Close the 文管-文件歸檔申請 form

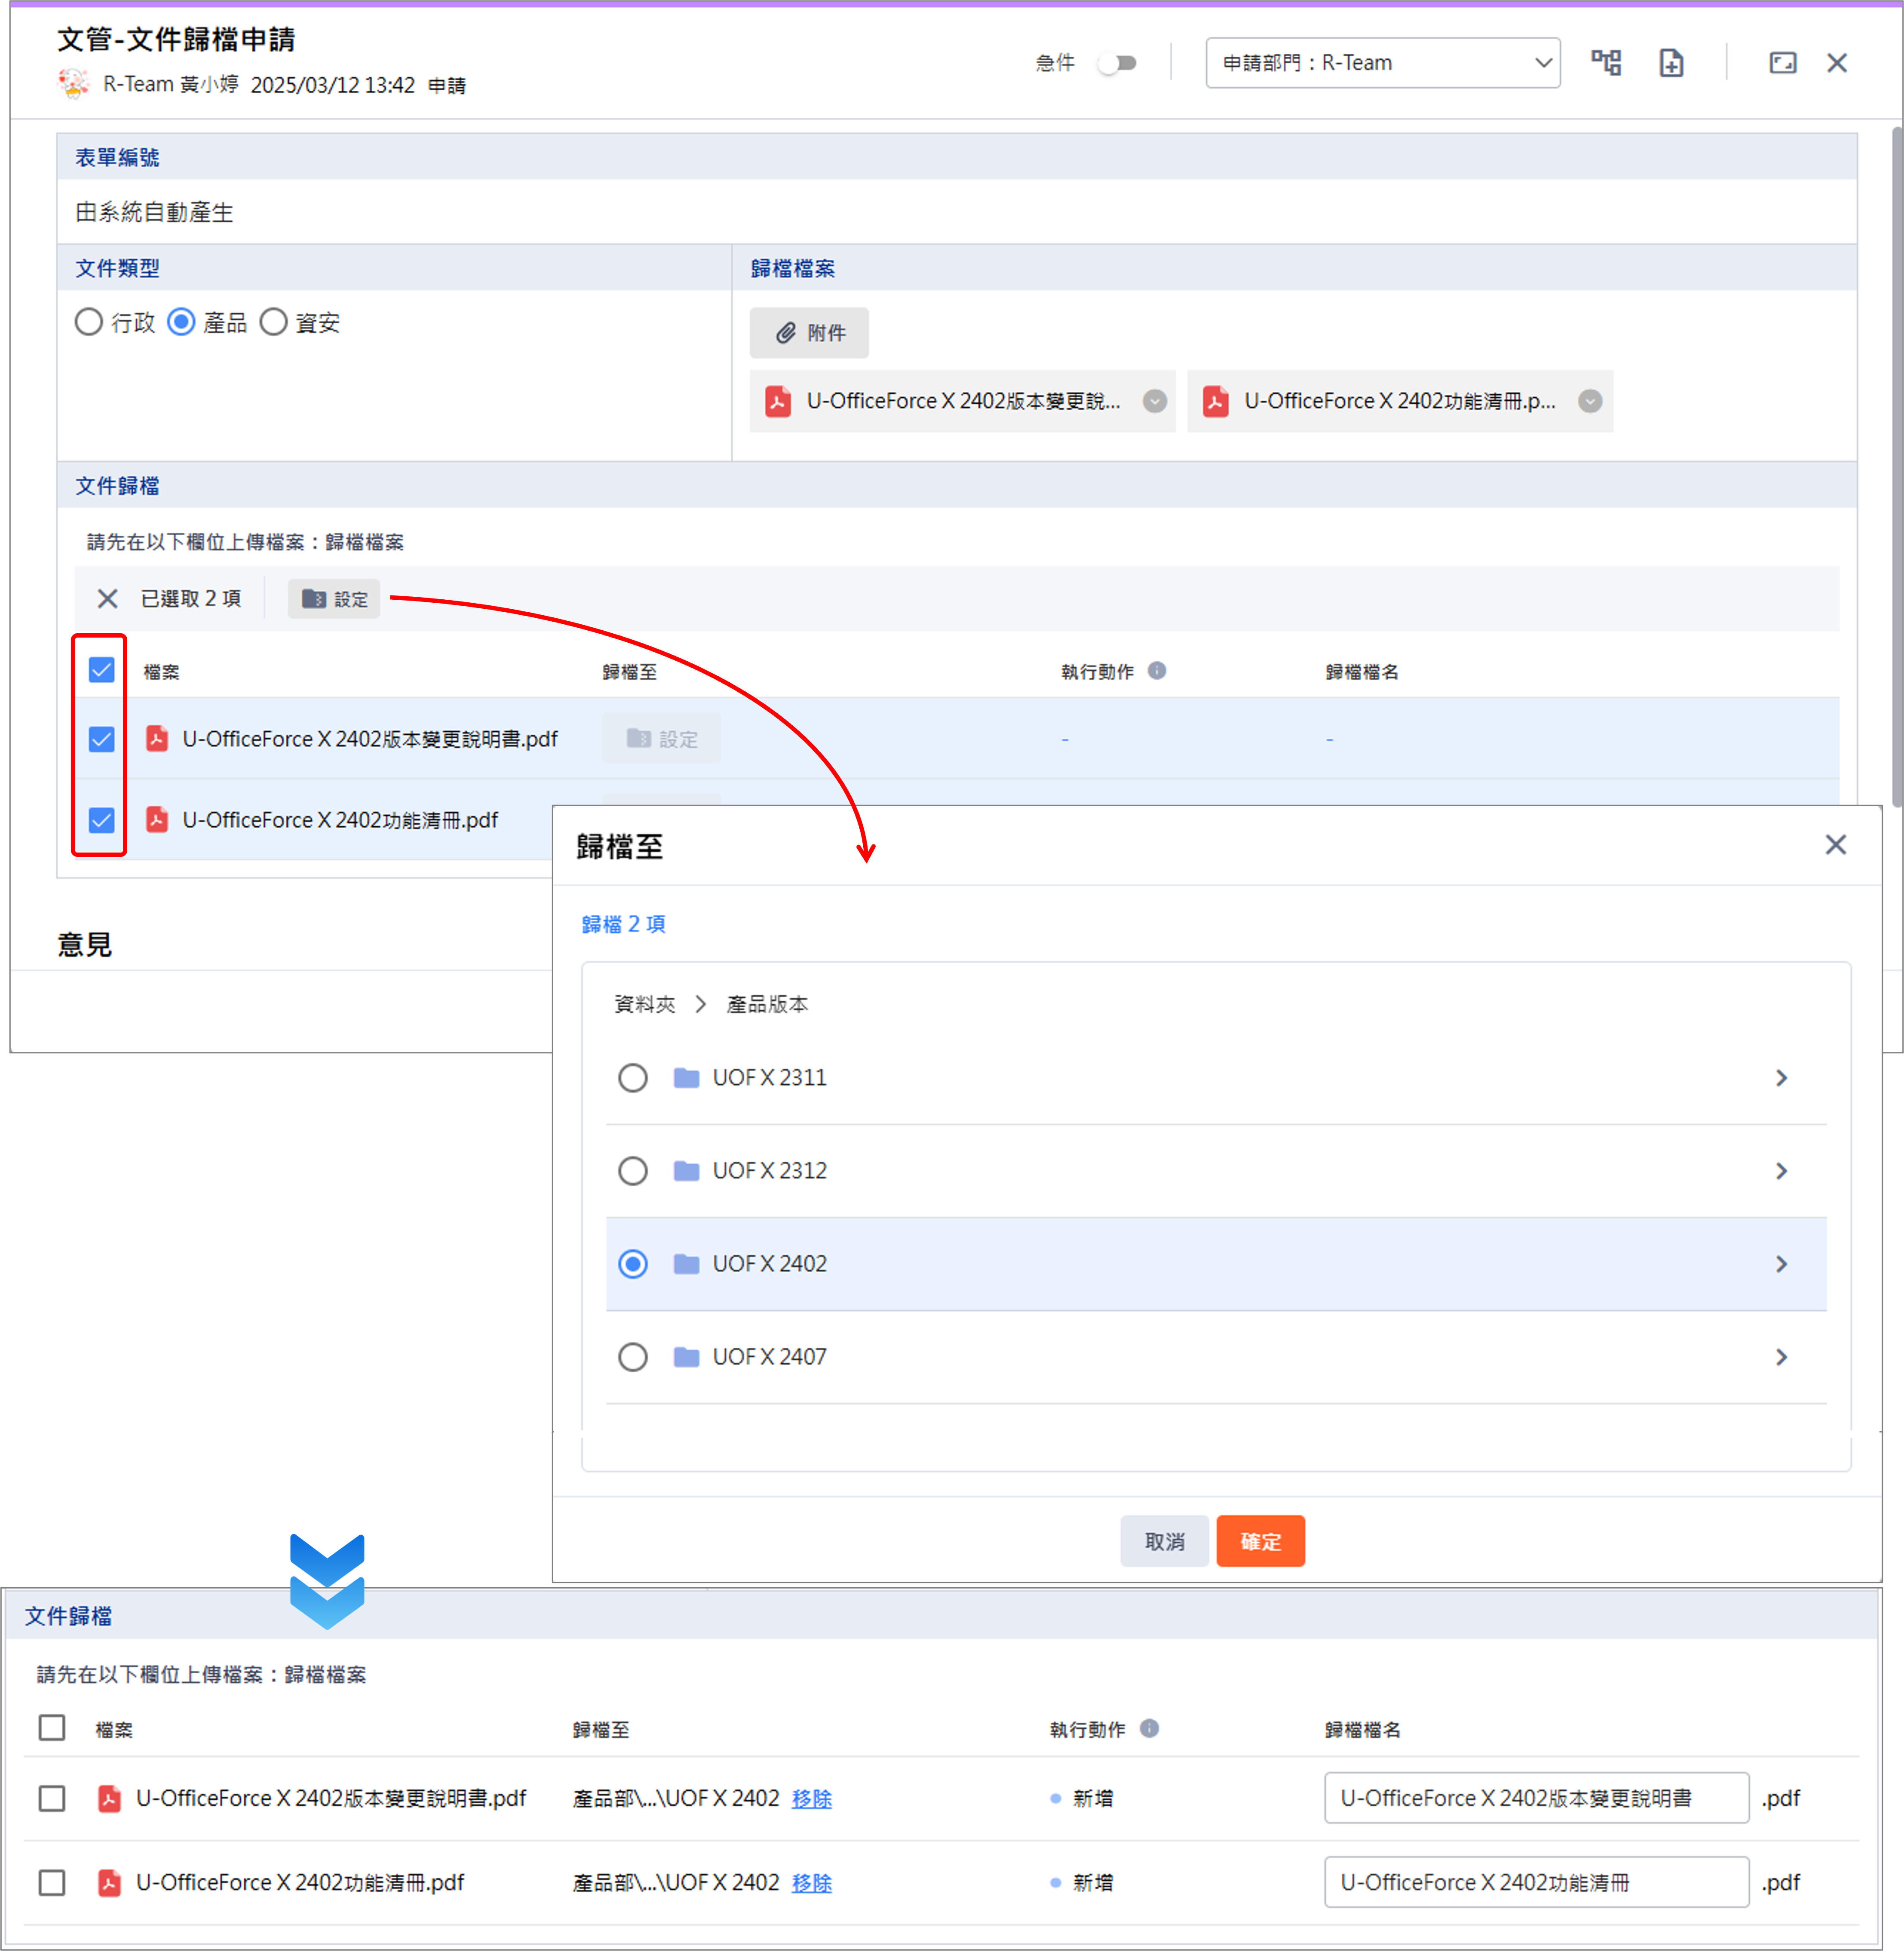pyautogui.click(x=1837, y=63)
